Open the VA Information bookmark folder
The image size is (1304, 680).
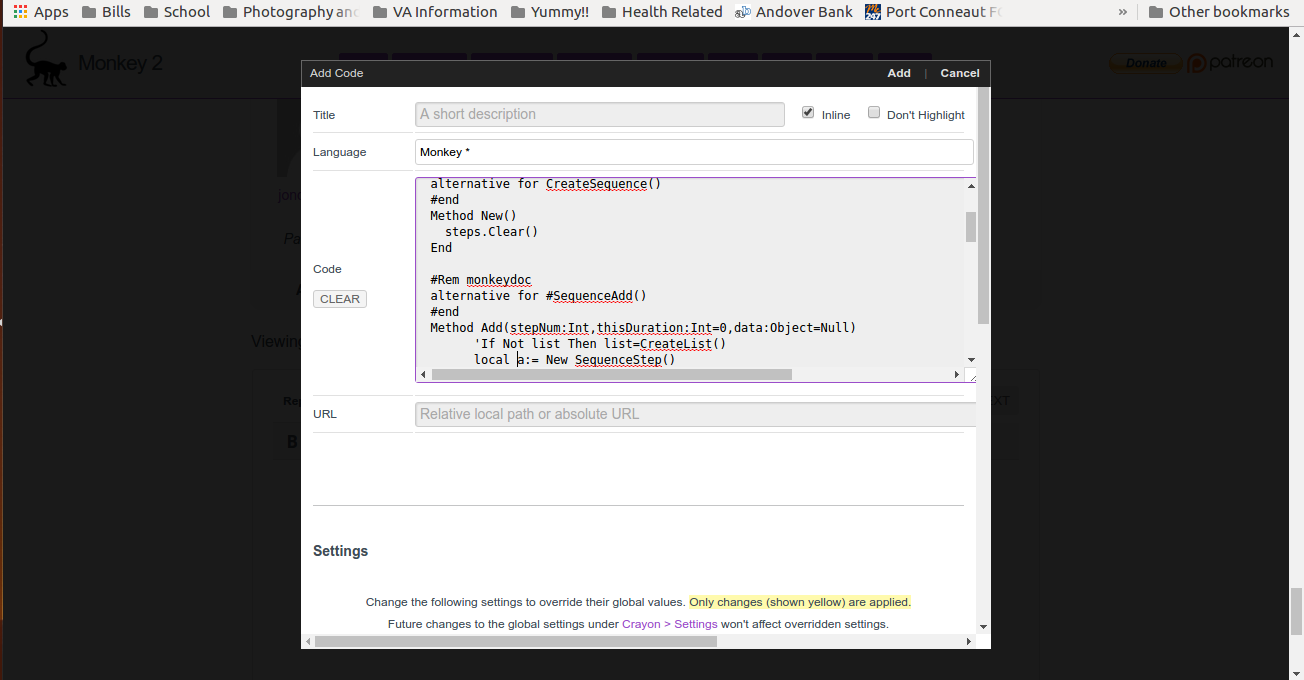434,12
